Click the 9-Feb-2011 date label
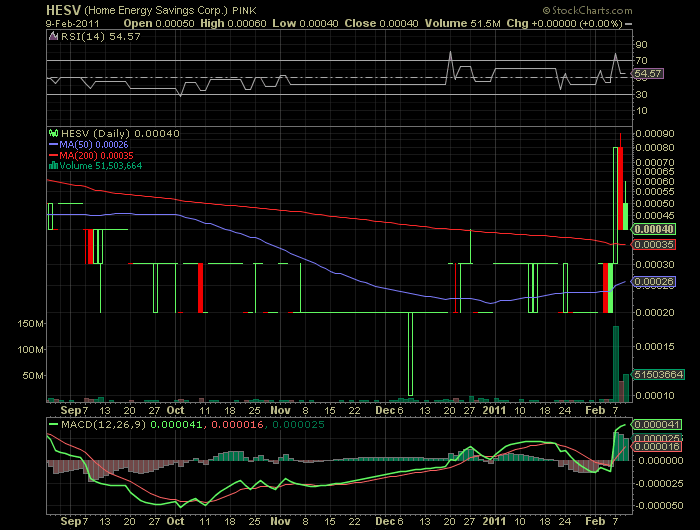 [x=73, y=24]
